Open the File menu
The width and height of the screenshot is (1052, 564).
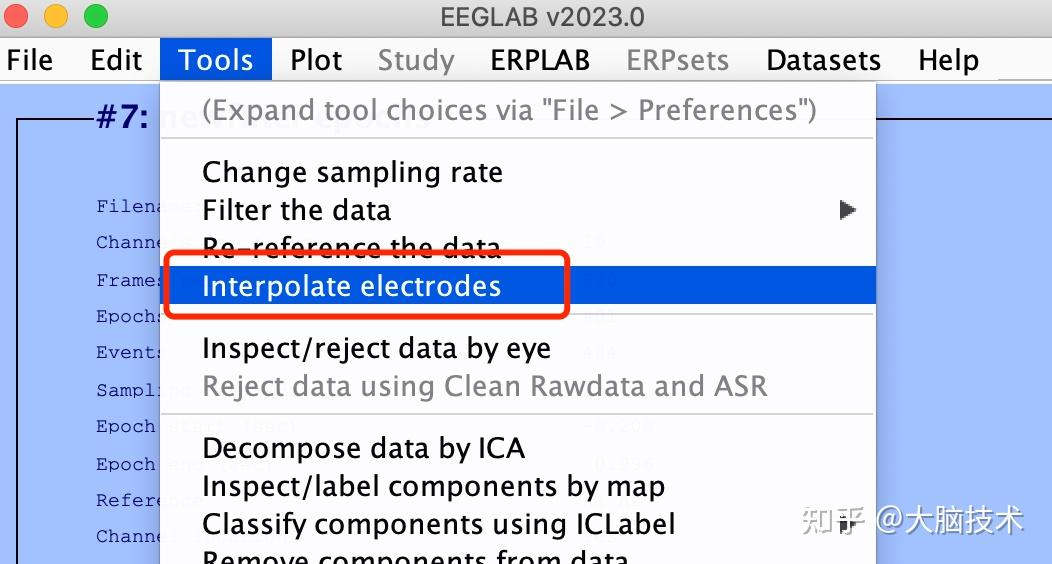pyautogui.click(x=30, y=60)
